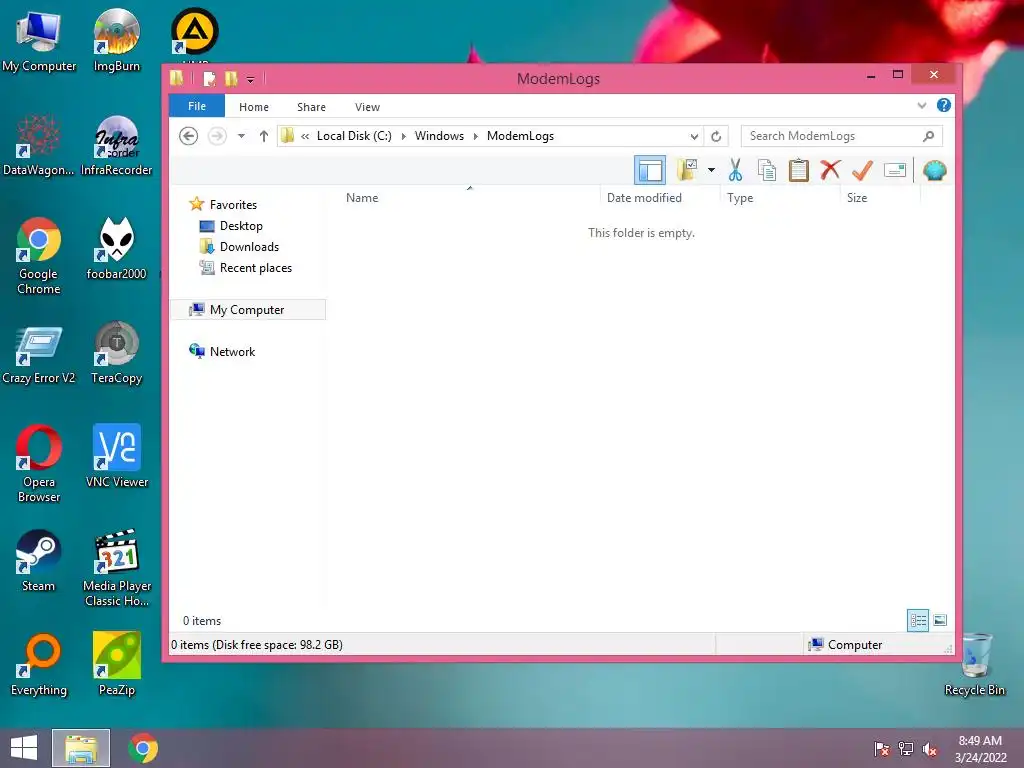Click the search magnifier icon
1024x768 pixels.
(929, 136)
